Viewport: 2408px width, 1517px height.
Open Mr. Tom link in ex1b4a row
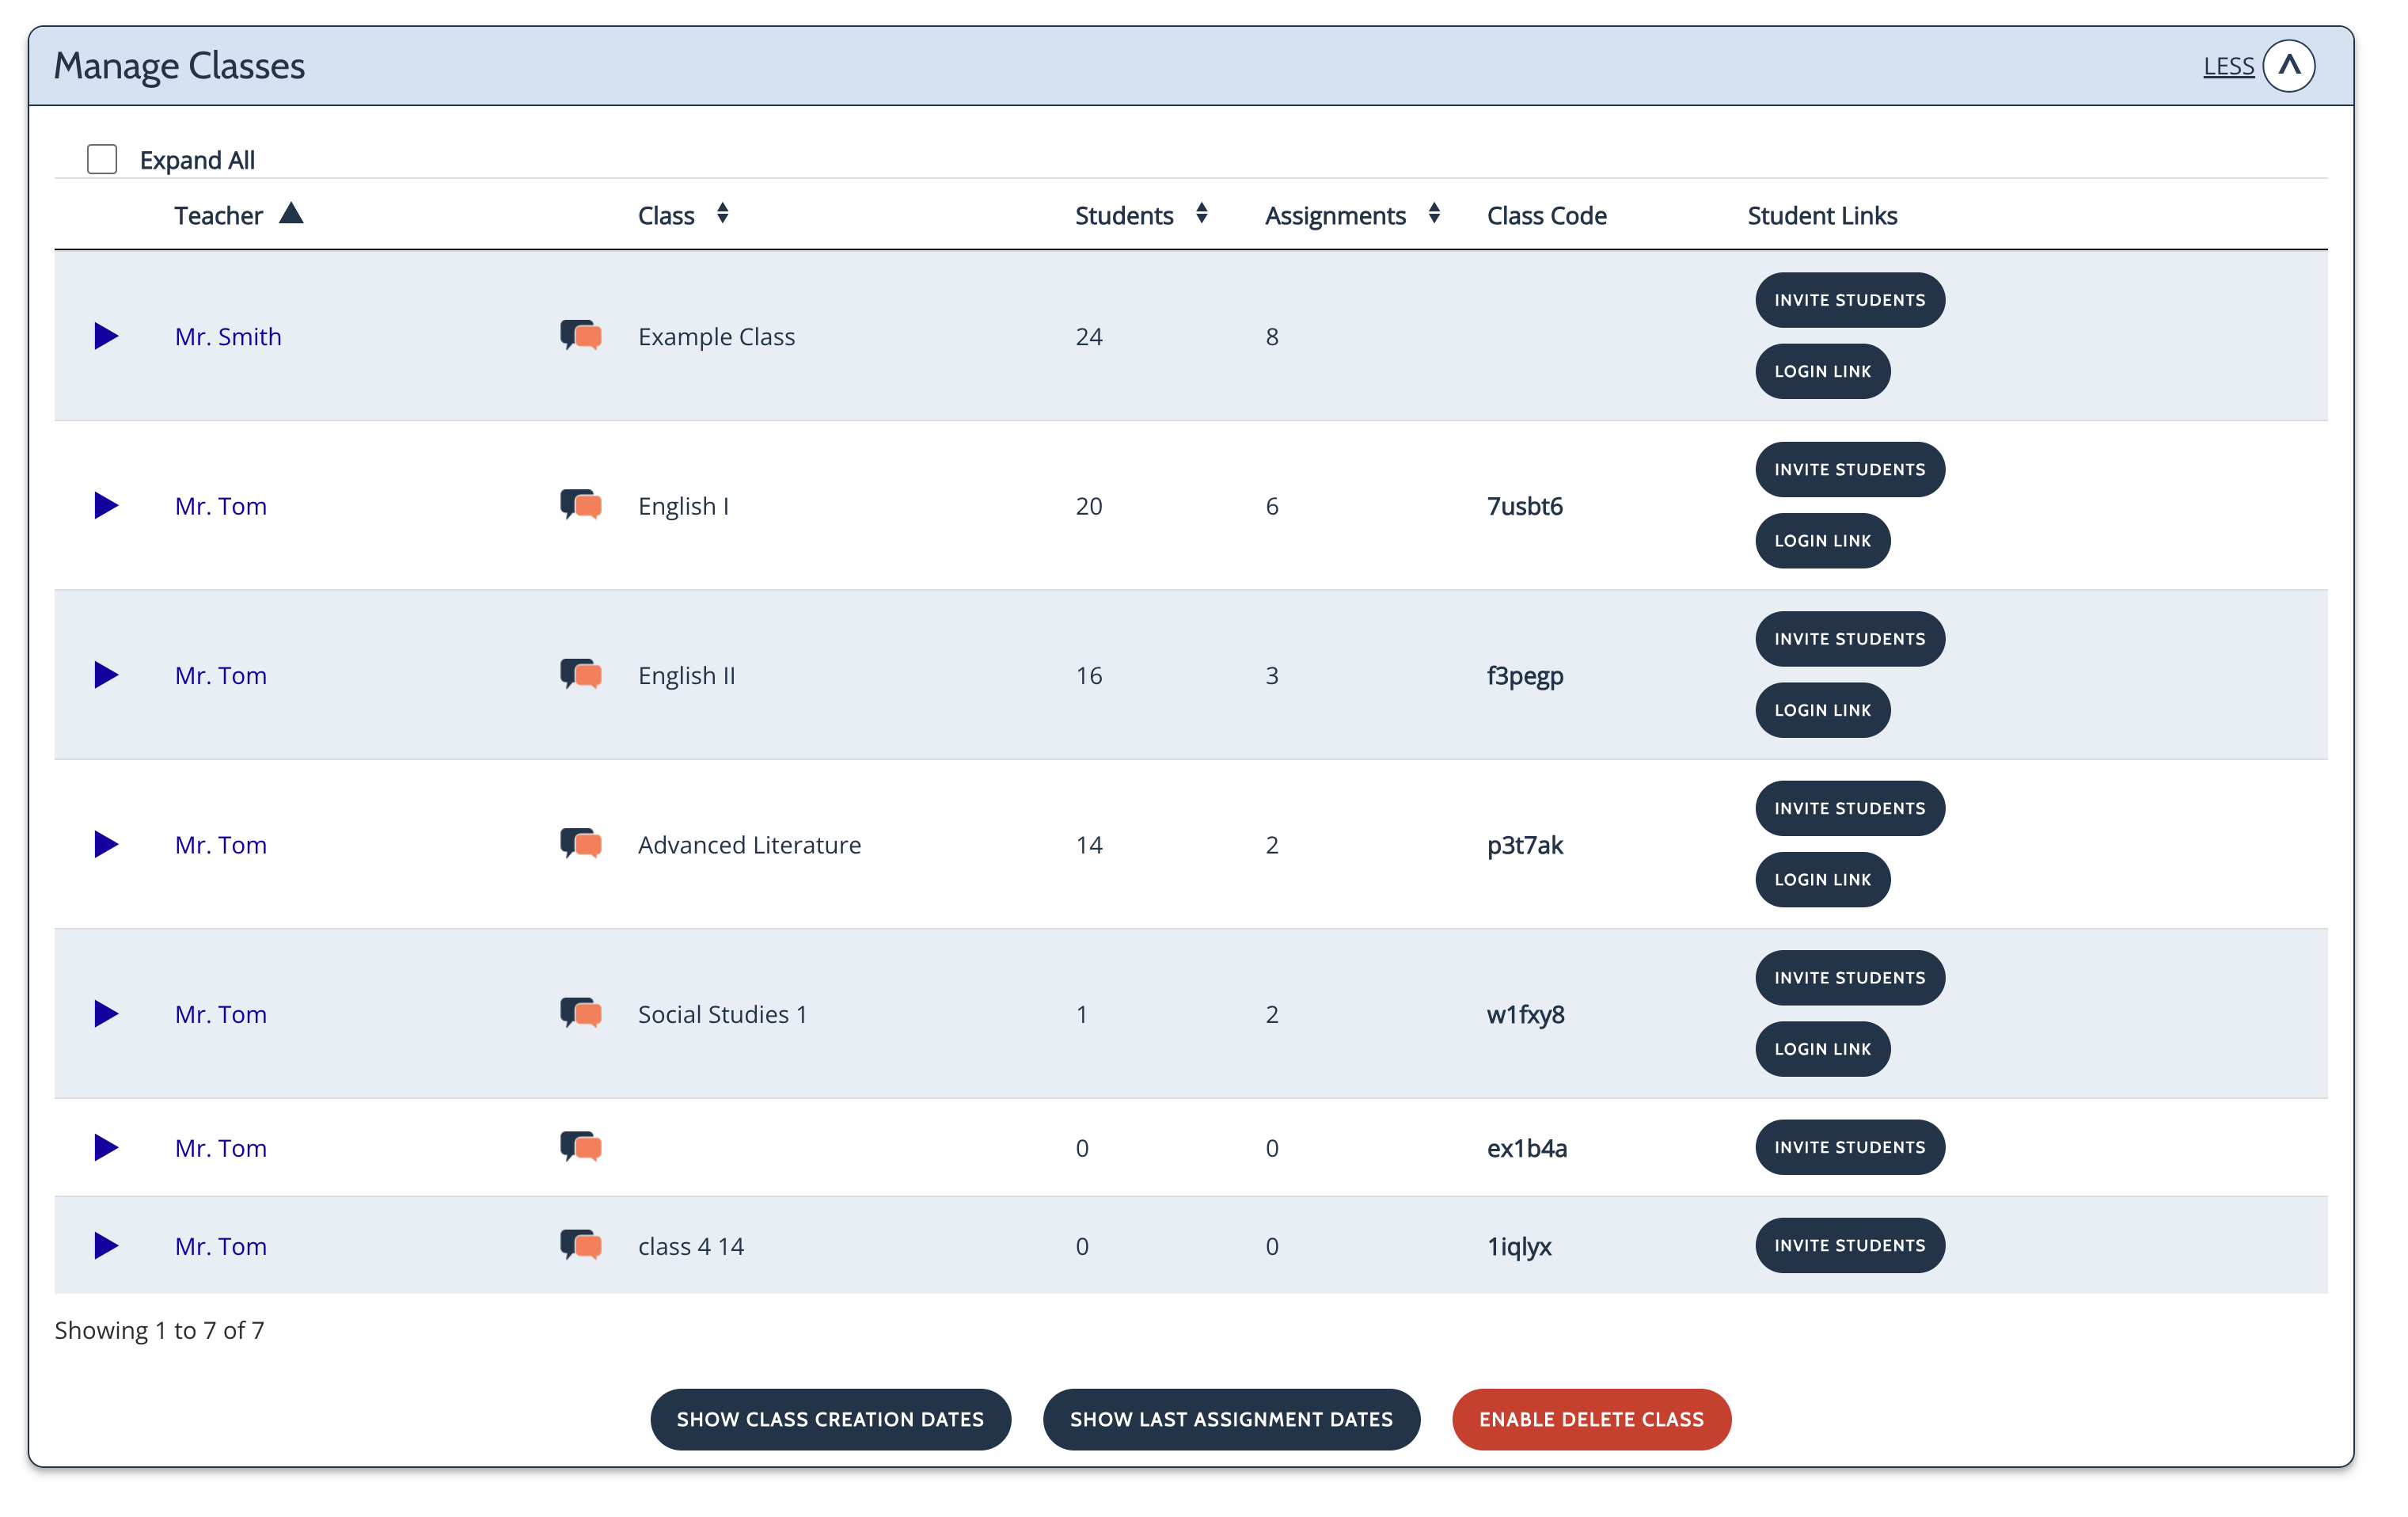pyautogui.click(x=221, y=1148)
